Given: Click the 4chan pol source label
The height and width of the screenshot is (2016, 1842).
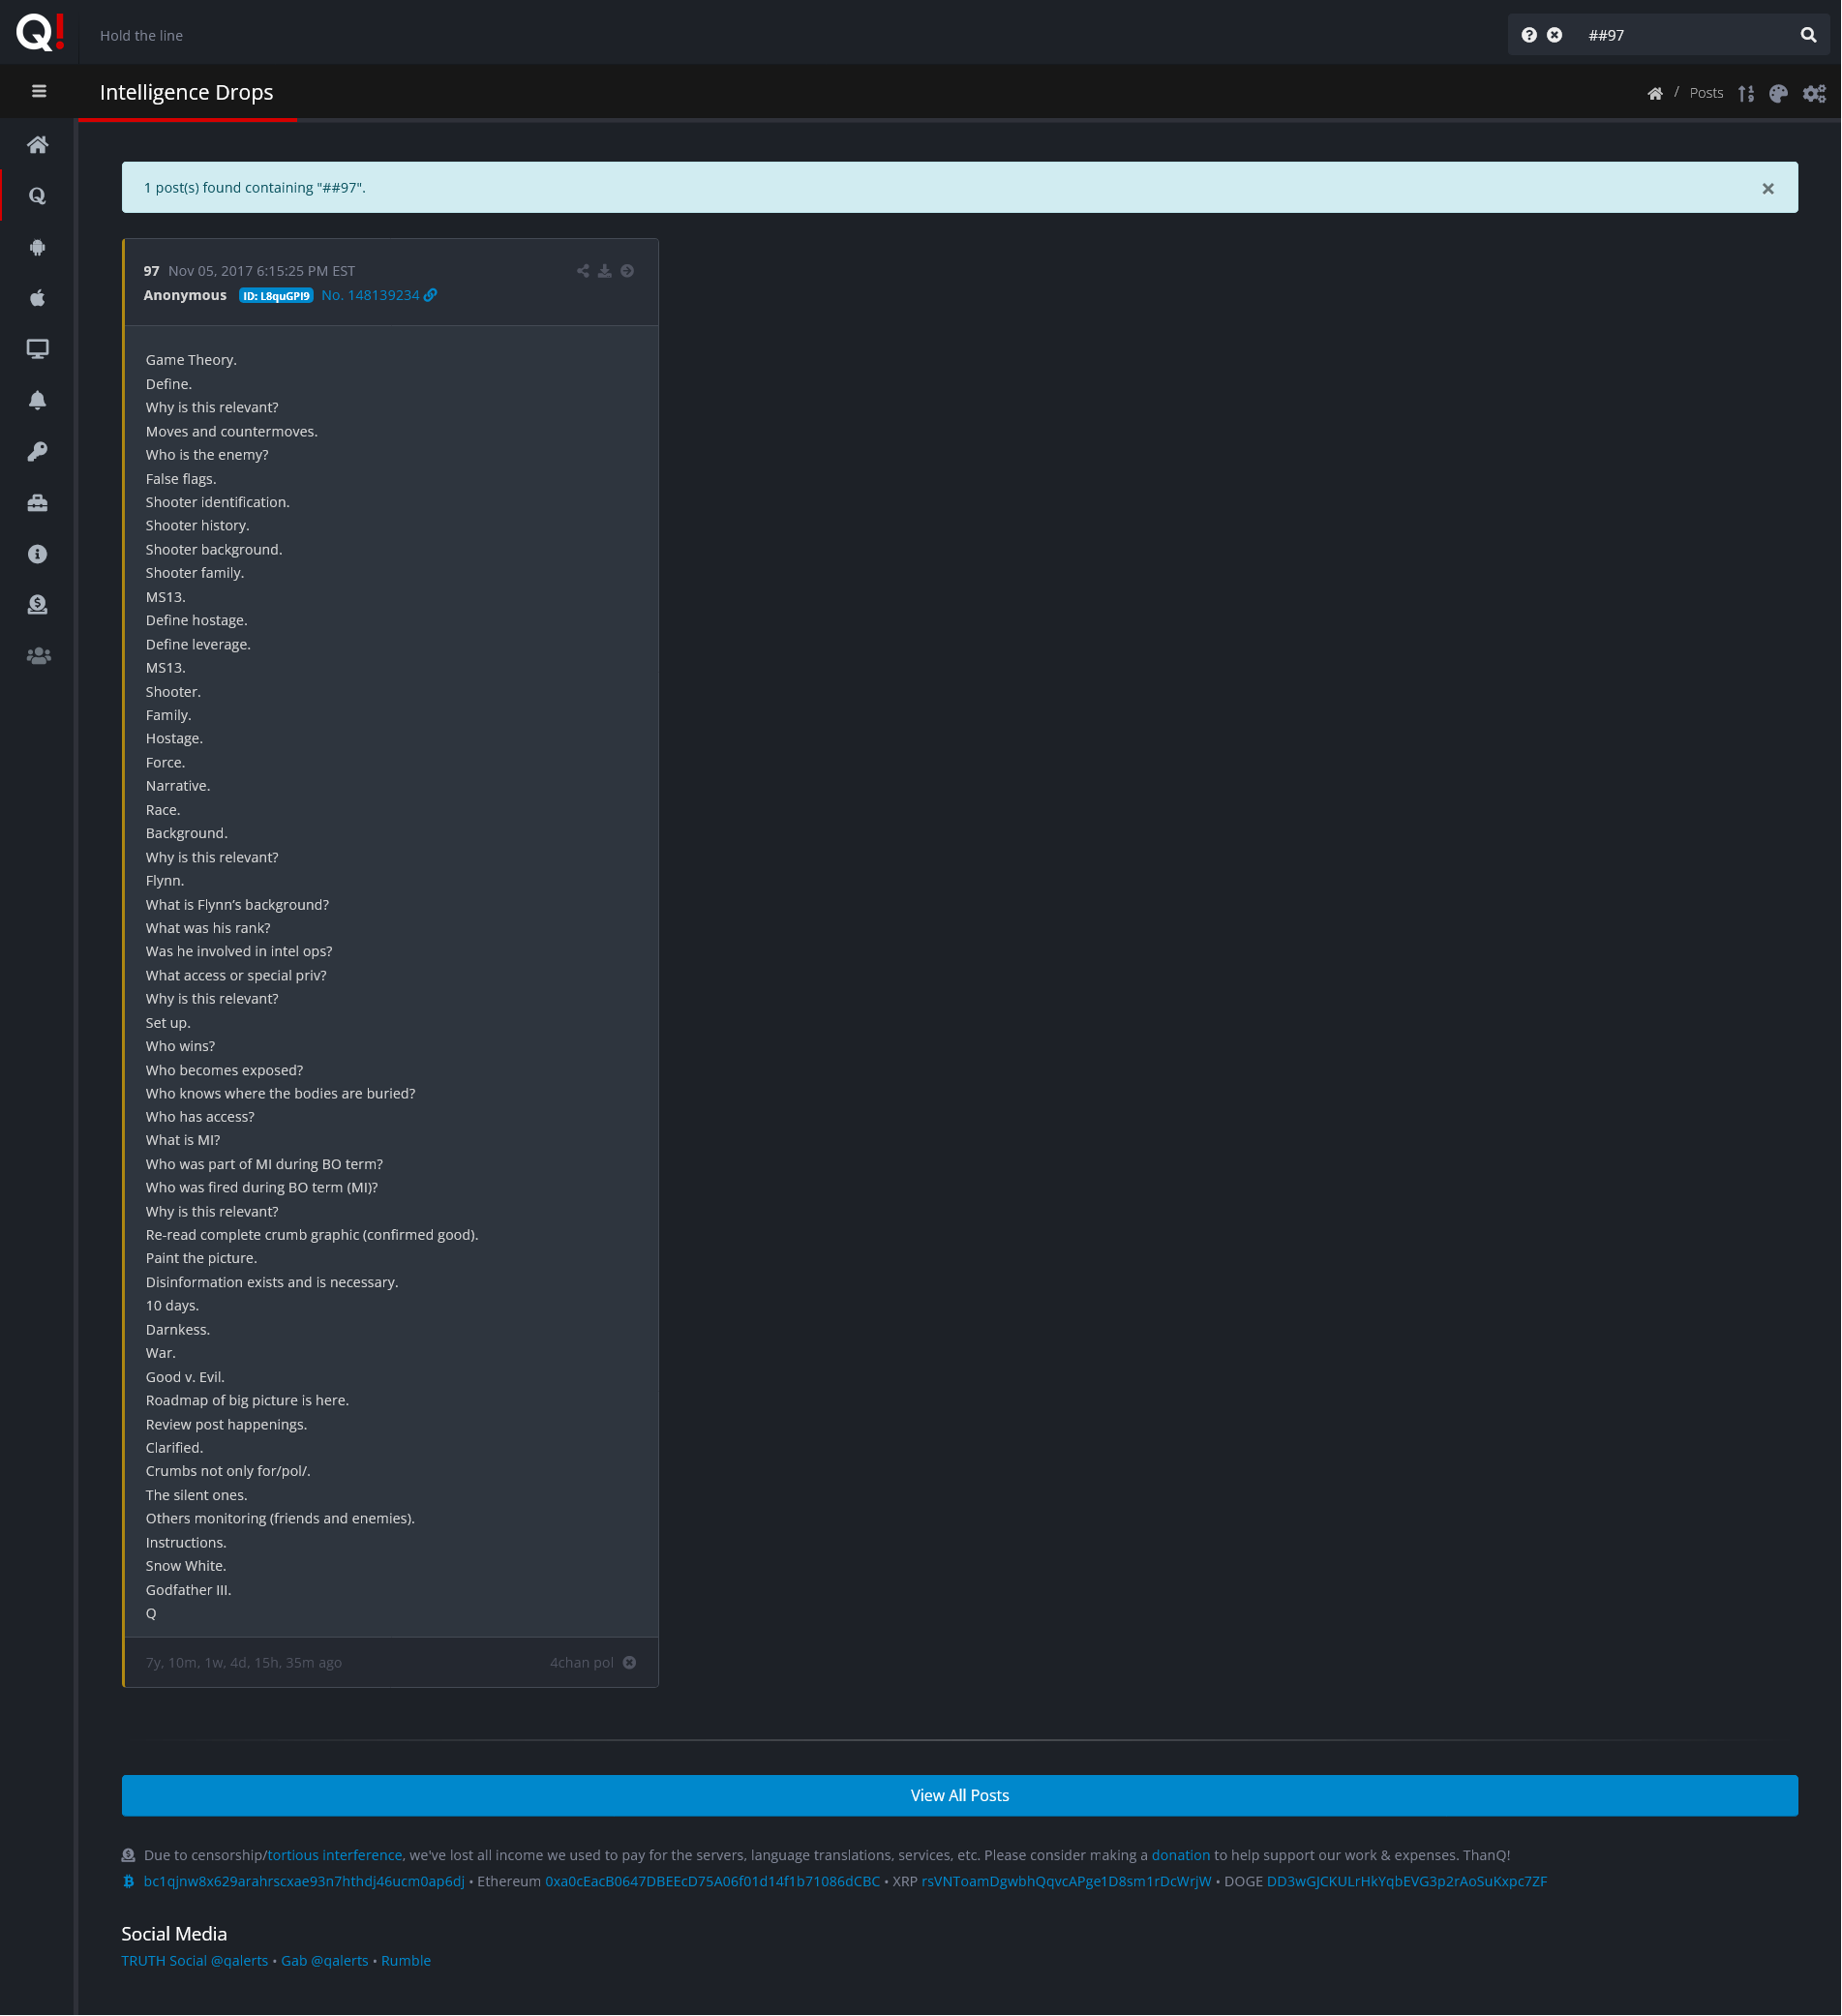Looking at the screenshot, I should 582,1663.
